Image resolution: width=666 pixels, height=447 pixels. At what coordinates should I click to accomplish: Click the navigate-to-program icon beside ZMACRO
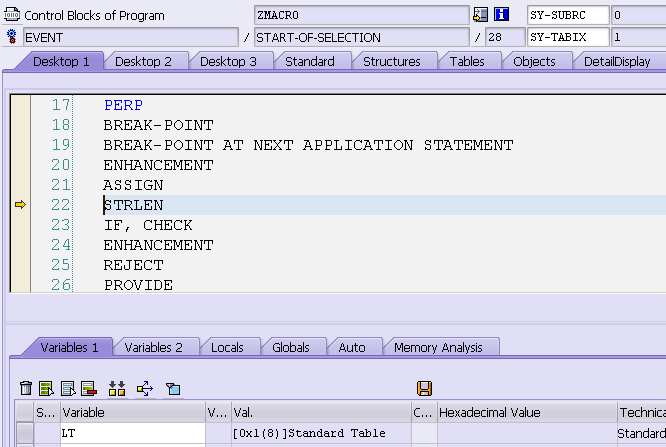480,15
